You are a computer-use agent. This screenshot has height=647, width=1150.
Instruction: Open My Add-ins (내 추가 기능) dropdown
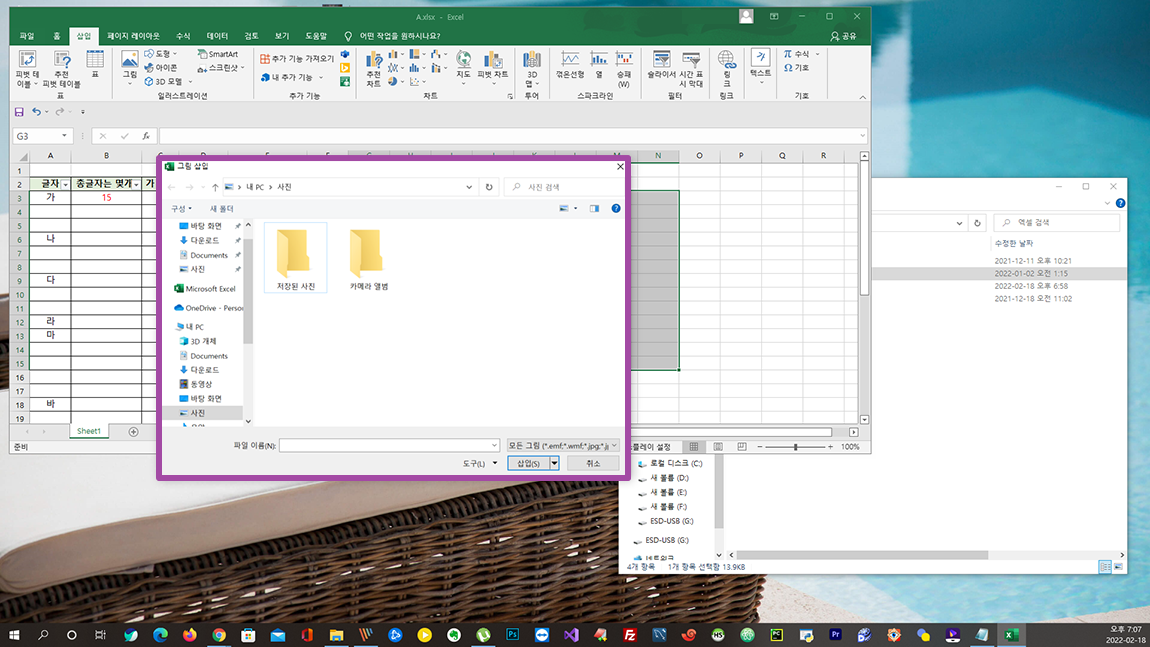pos(292,77)
